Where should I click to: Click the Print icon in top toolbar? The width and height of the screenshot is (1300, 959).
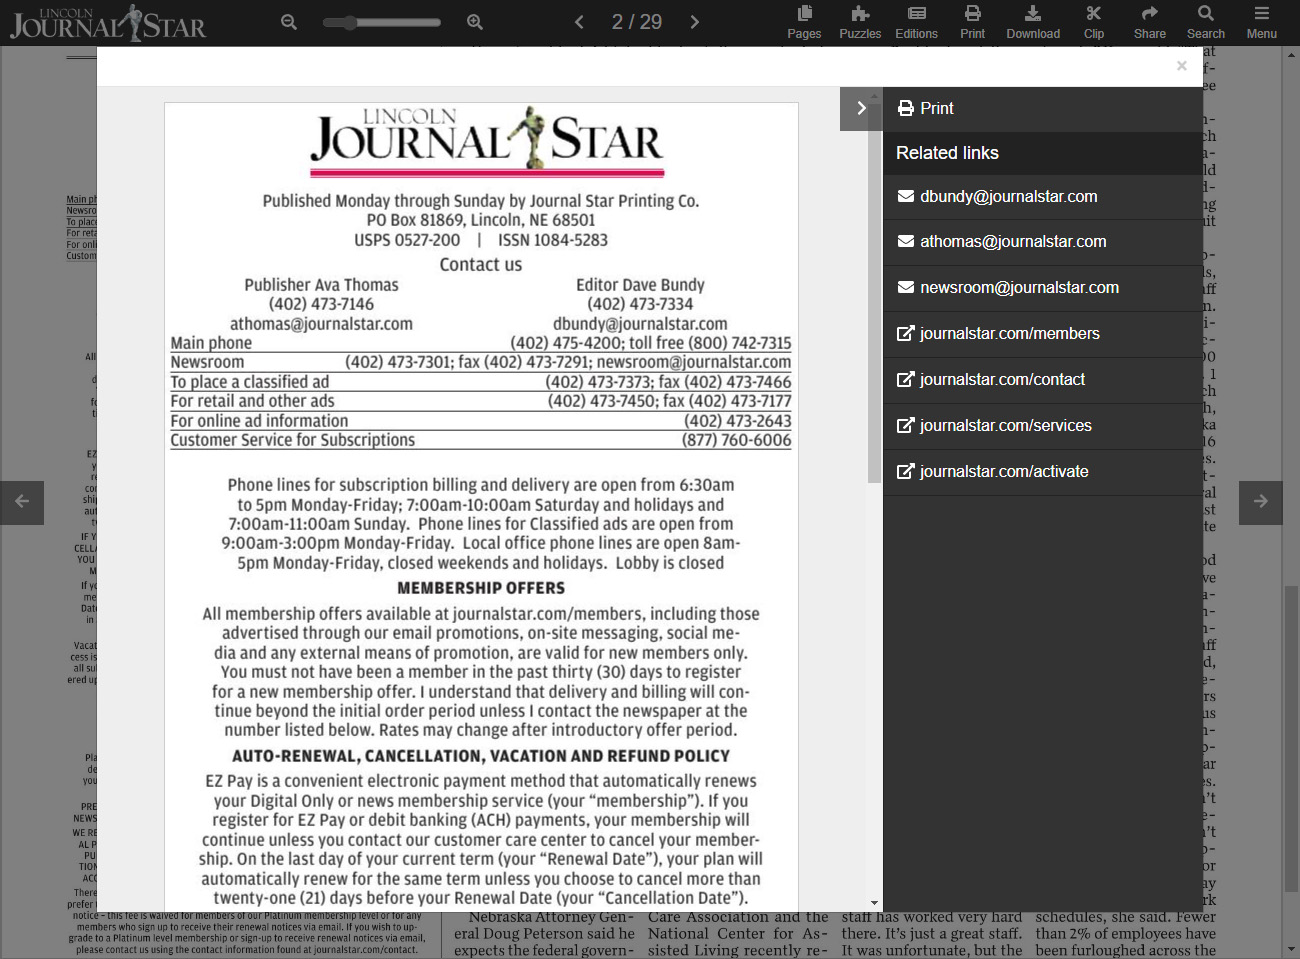[x=972, y=22]
